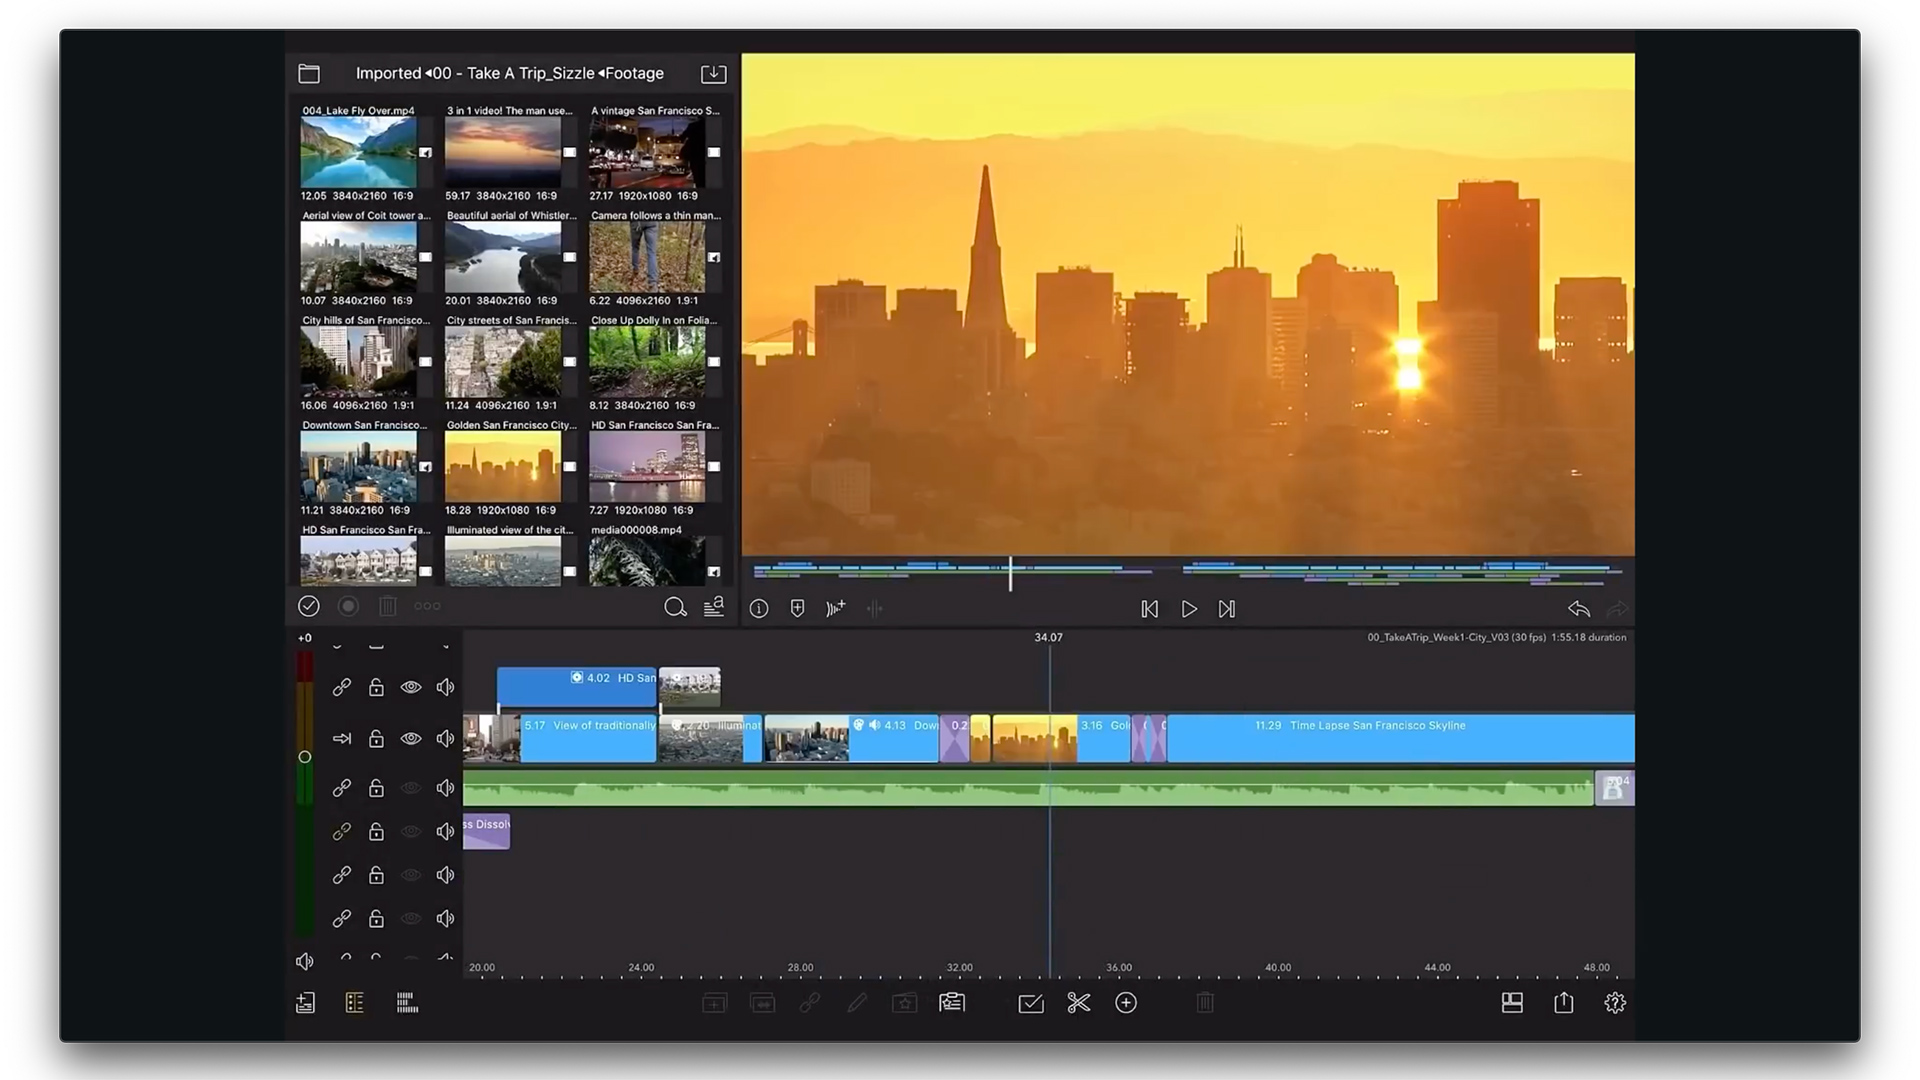
Task: Lock the Cross Dissolve track
Action: (x=376, y=832)
